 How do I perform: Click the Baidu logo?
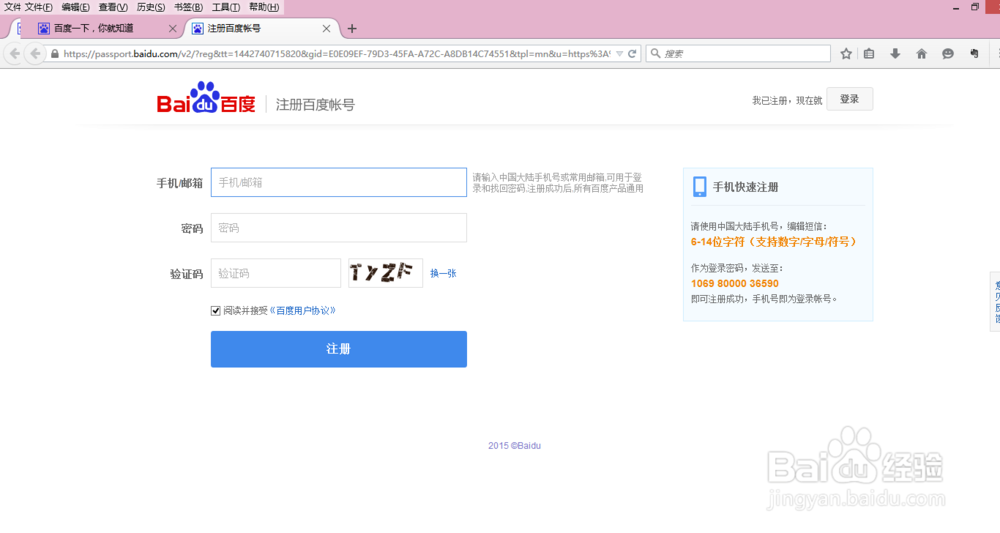pyautogui.click(x=205, y=98)
